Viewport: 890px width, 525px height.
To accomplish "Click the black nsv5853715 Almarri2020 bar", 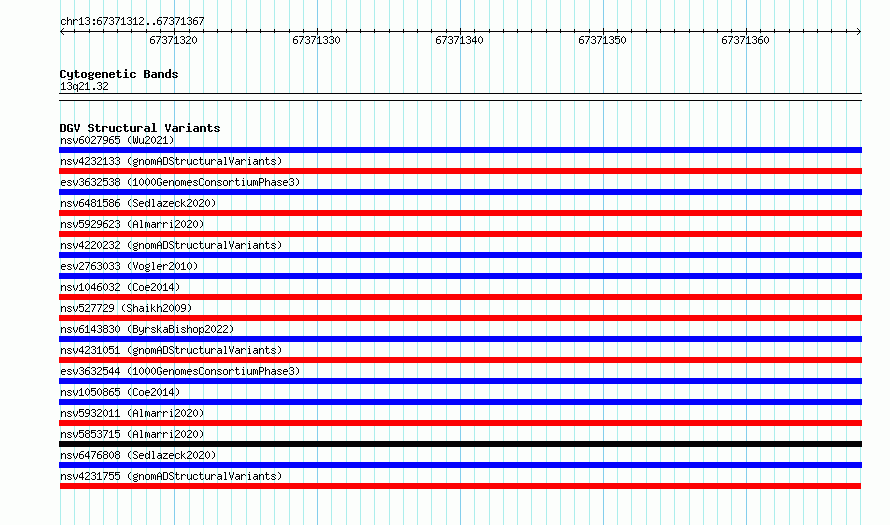I will click(460, 444).
